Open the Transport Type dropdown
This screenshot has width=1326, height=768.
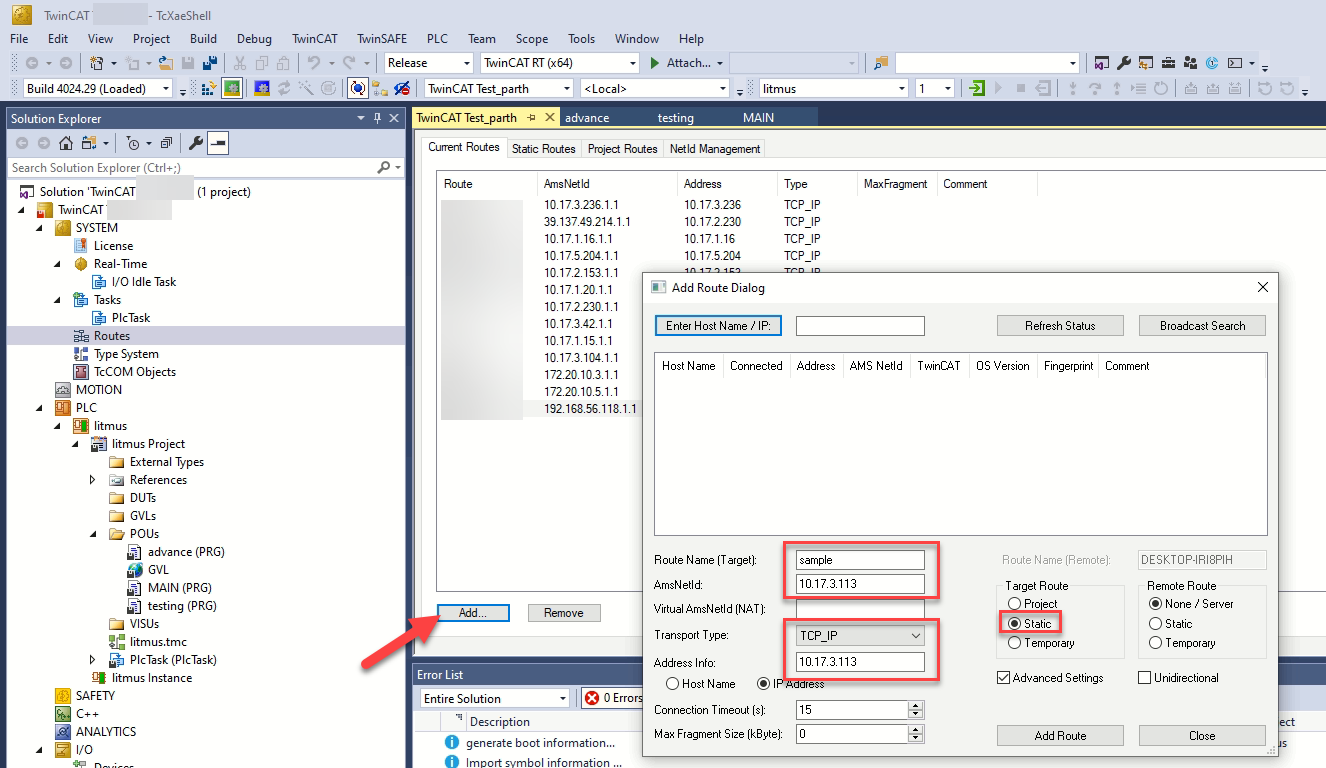pos(860,635)
